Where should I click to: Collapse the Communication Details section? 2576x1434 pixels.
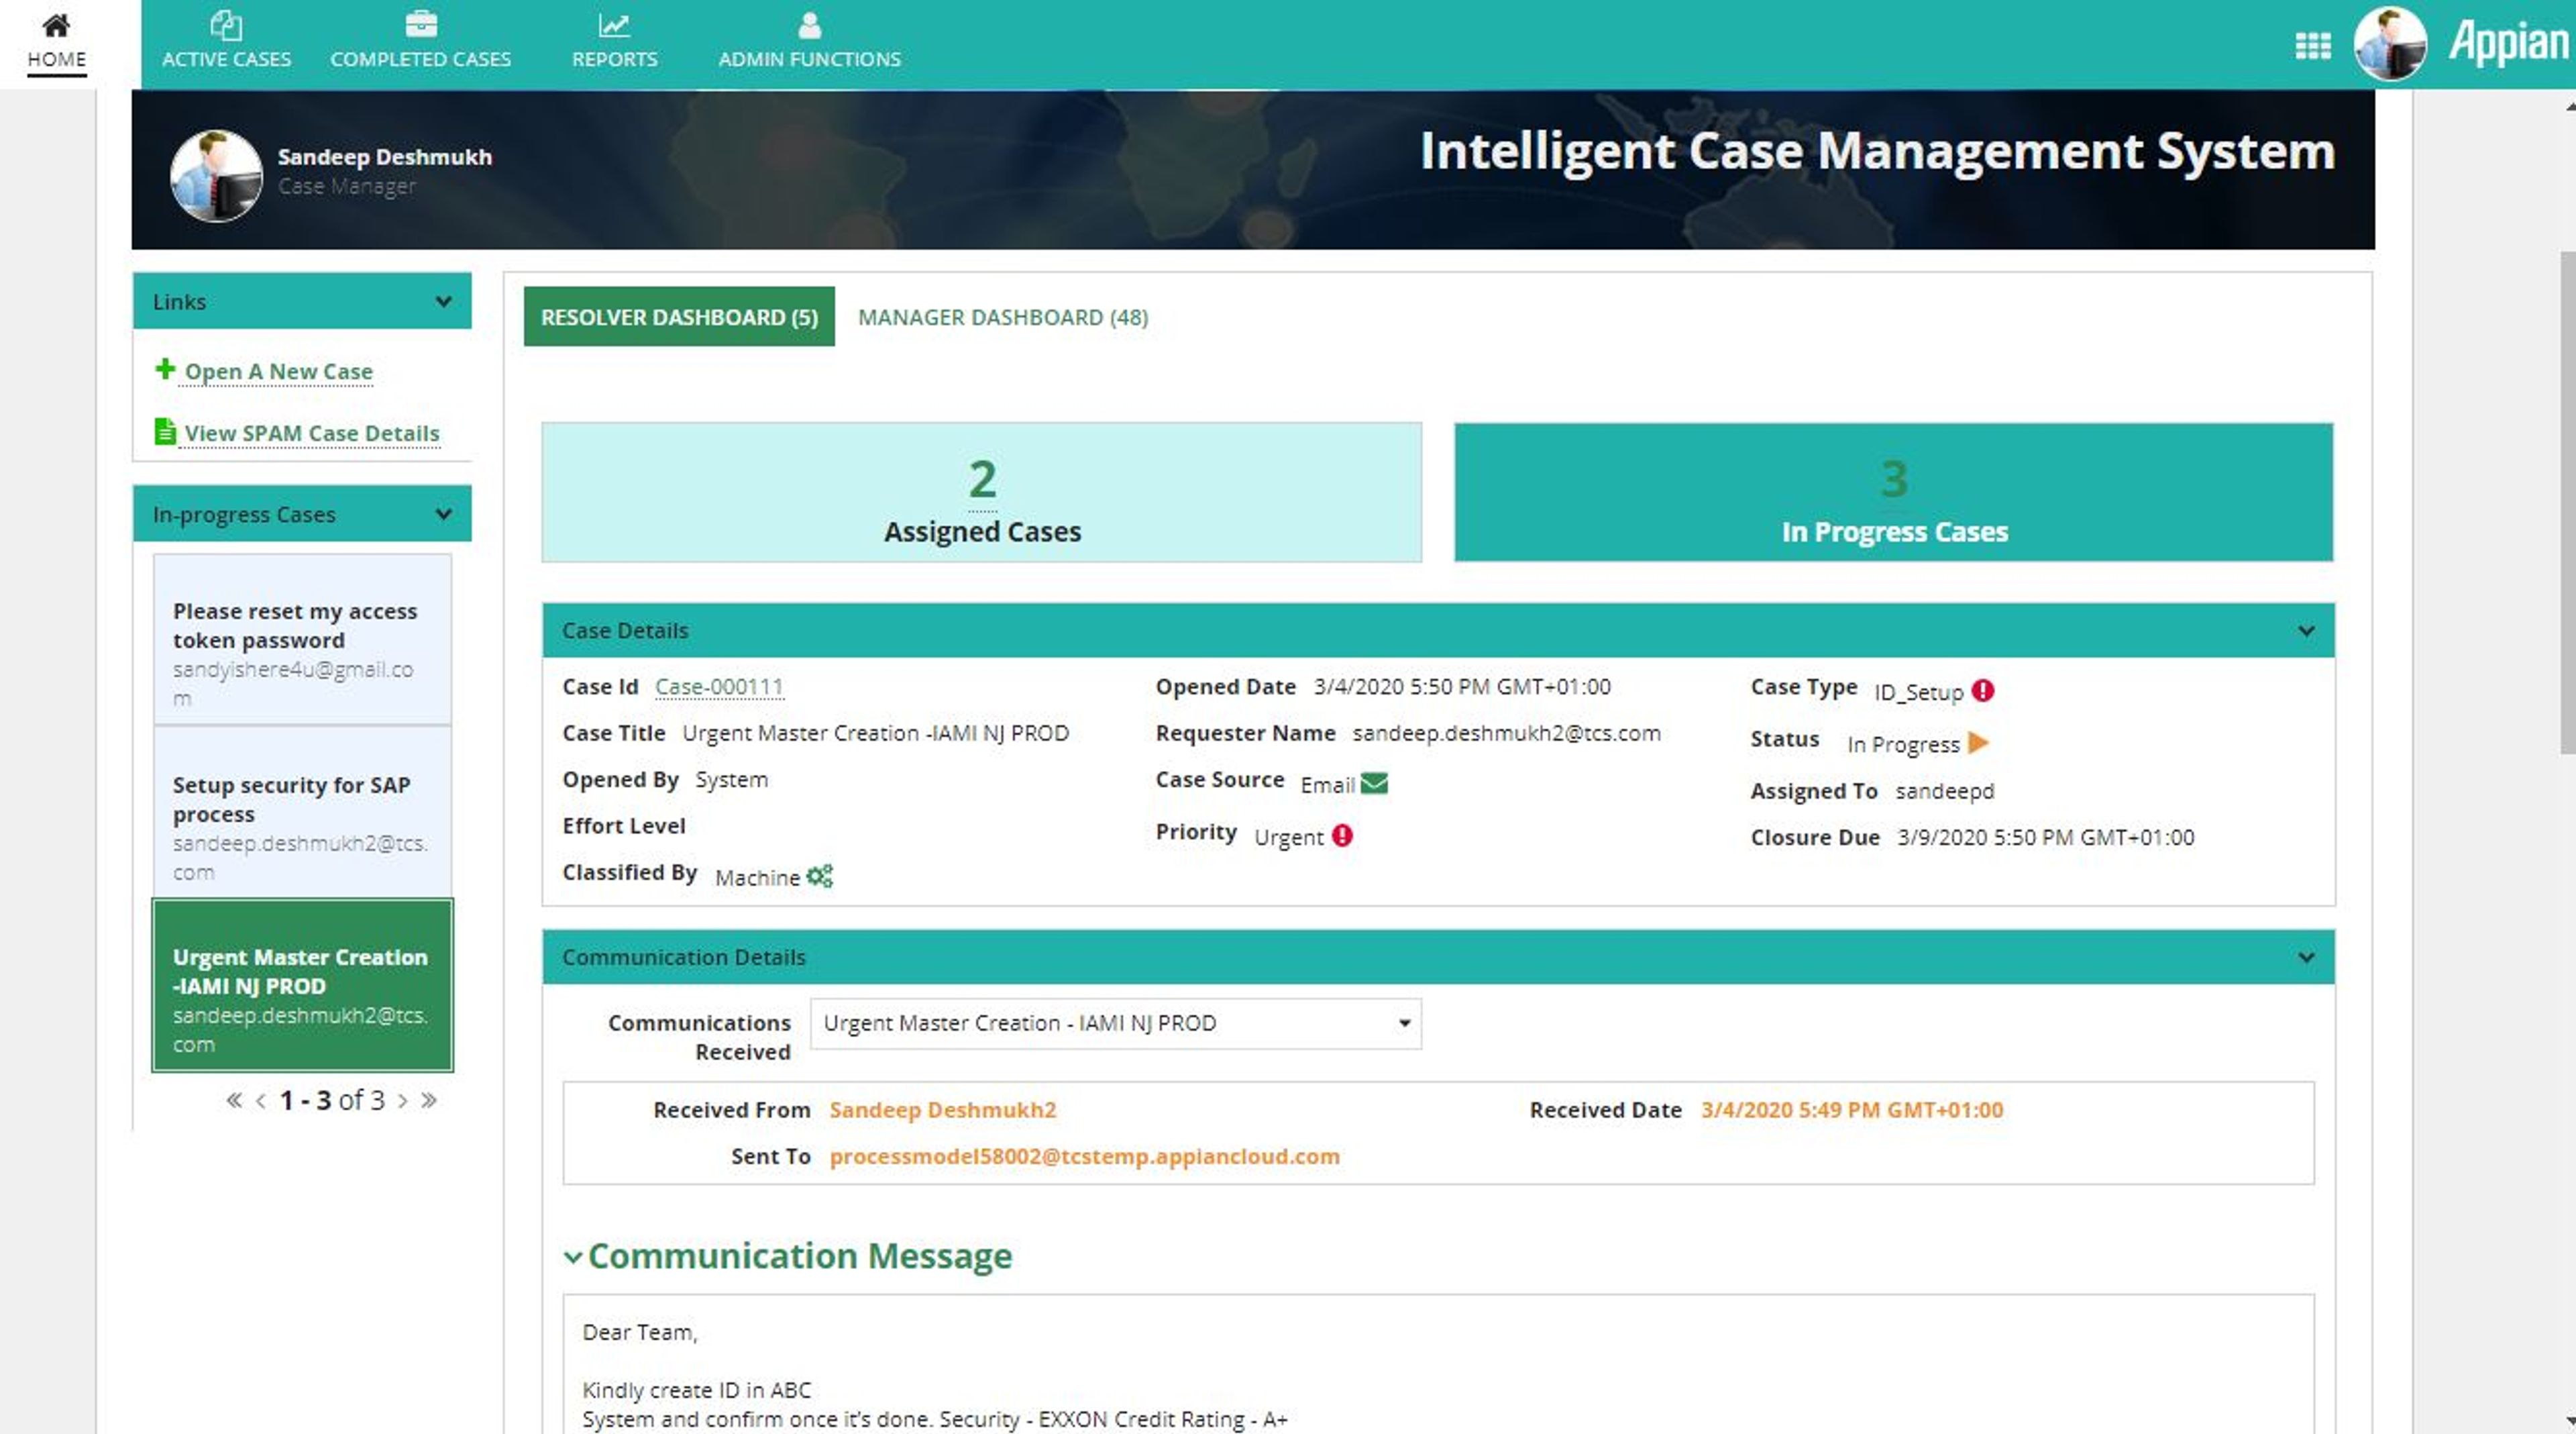tap(2306, 957)
